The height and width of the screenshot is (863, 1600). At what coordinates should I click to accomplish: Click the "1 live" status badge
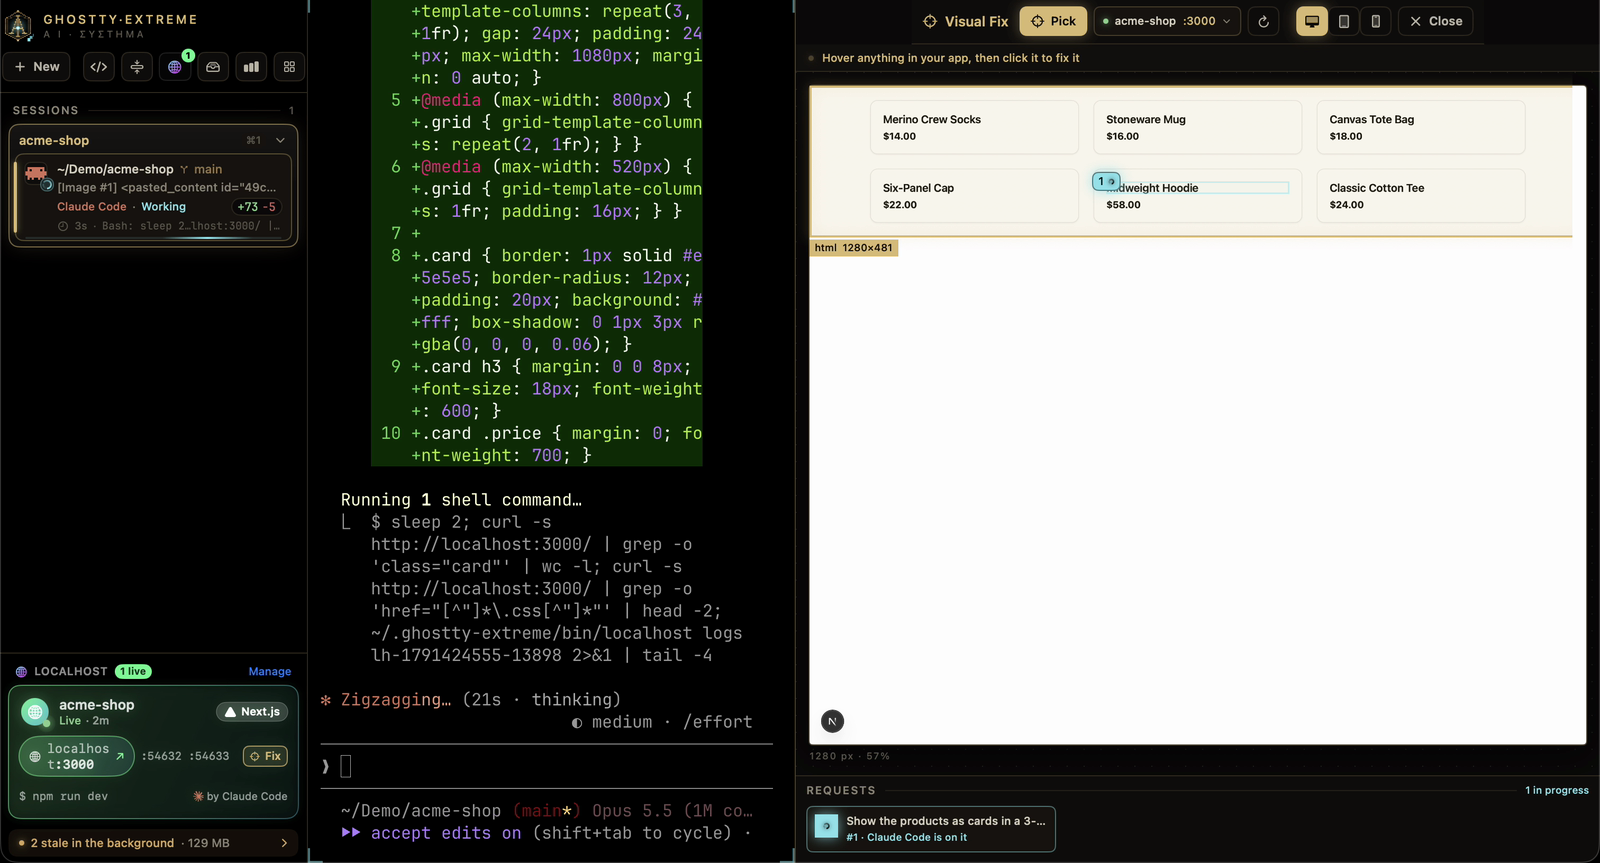pos(133,672)
